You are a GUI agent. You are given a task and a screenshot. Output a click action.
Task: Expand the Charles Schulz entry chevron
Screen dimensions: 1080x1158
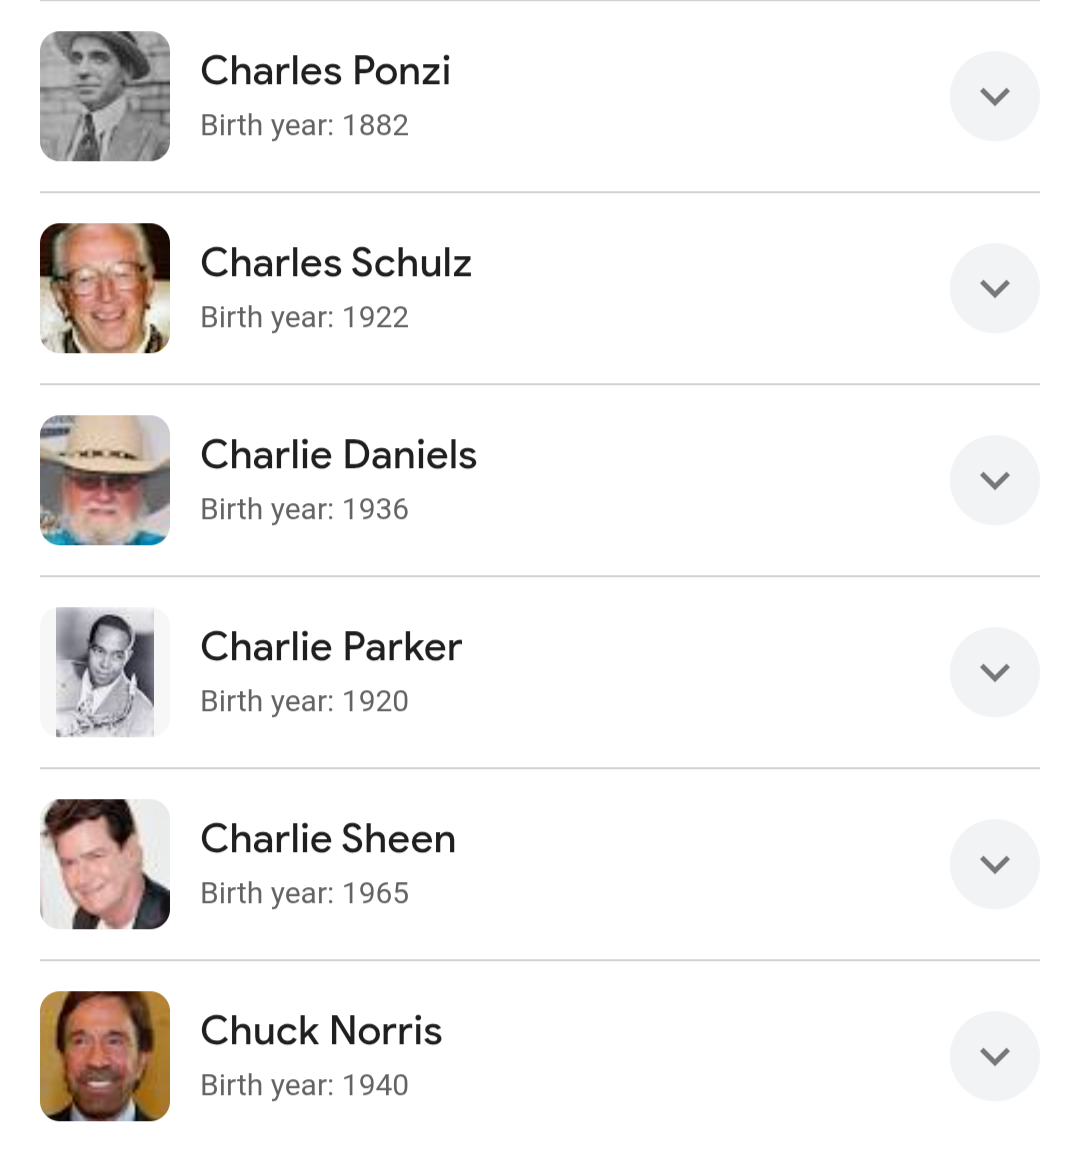tap(994, 288)
